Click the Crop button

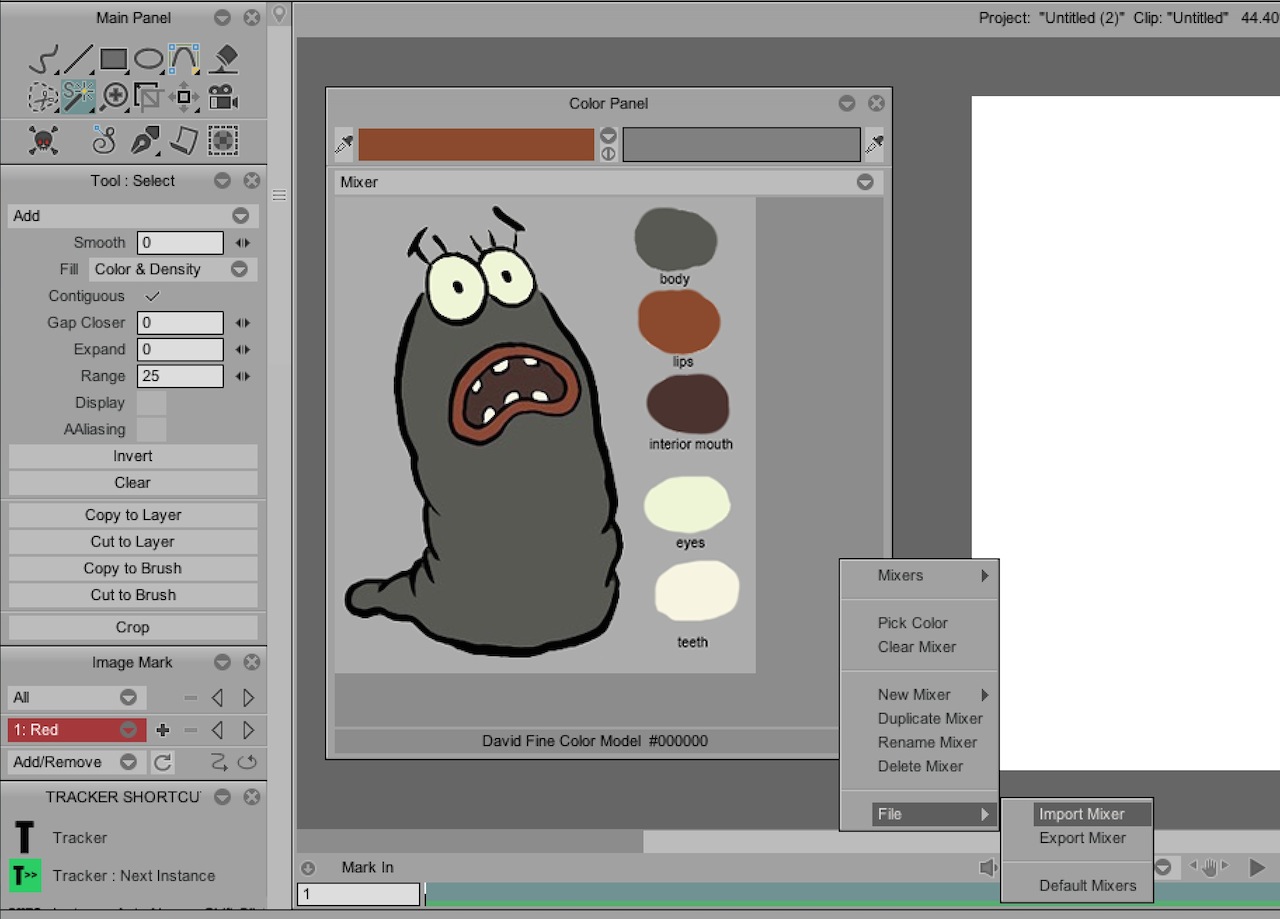click(x=133, y=627)
